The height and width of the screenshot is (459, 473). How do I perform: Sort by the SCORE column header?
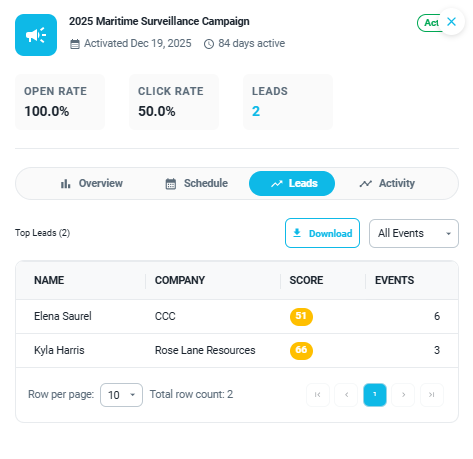point(306,280)
